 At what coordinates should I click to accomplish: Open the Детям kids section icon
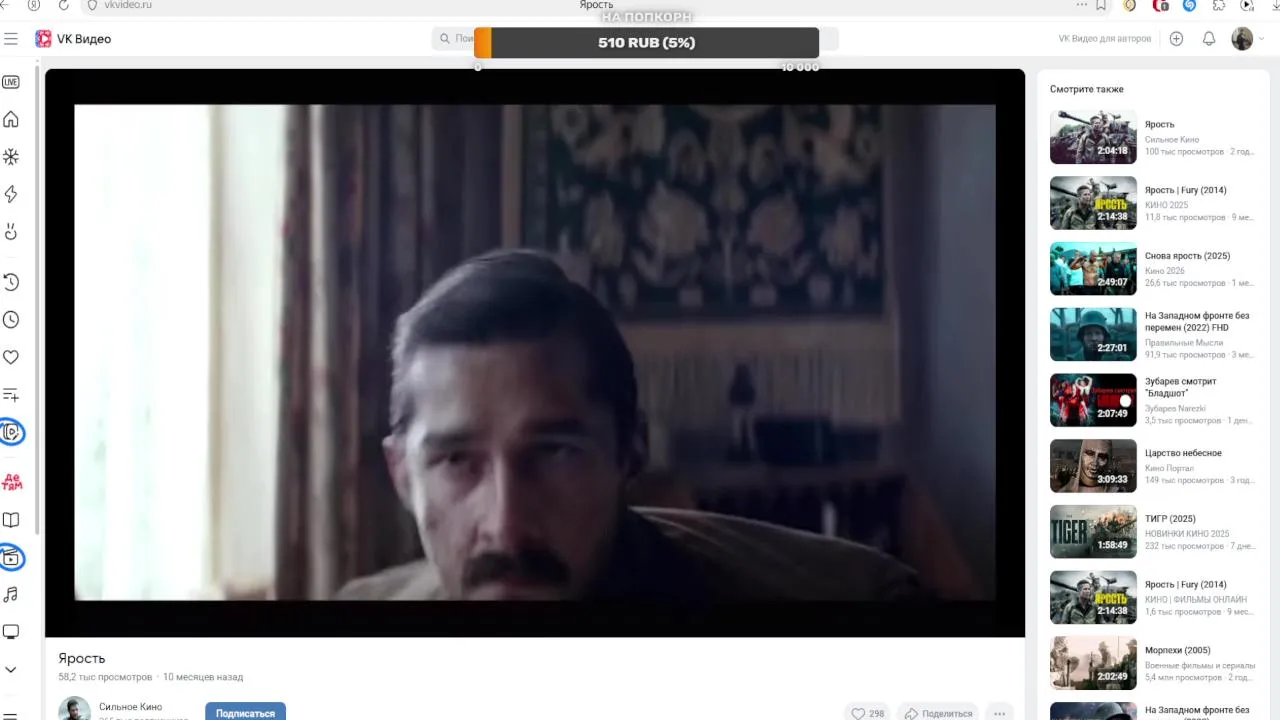tap(12, 482)
